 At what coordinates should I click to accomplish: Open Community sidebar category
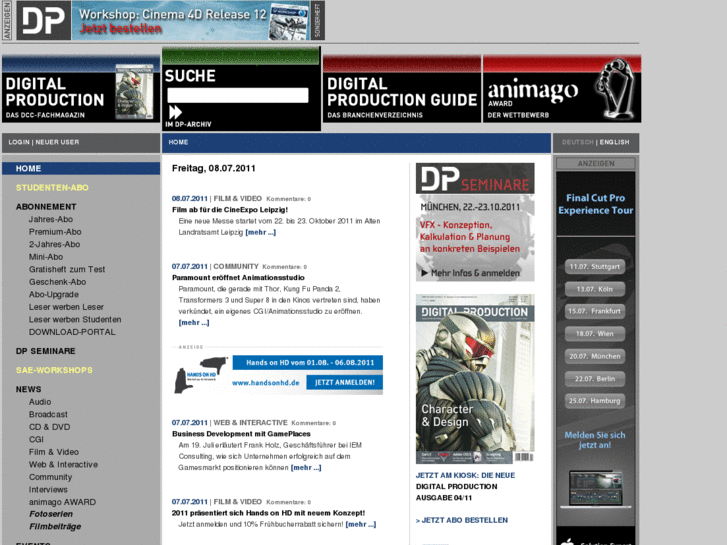tap(50, 477)
